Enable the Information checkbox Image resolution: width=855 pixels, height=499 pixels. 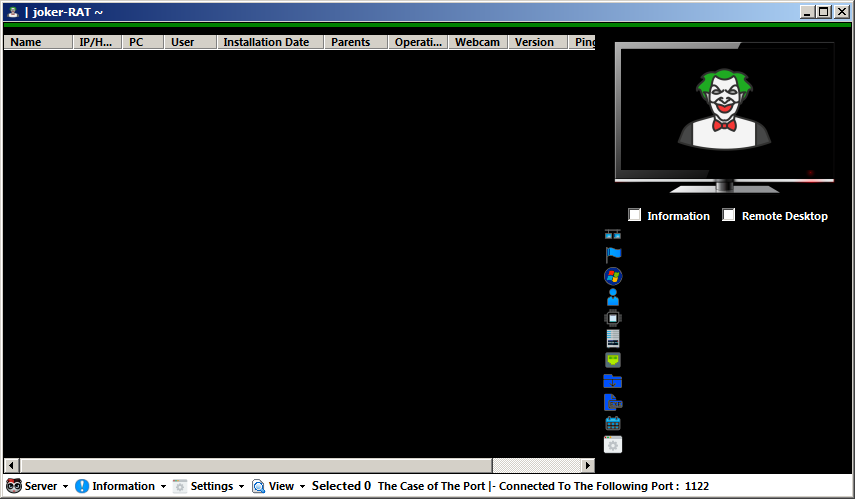(635, 215)
